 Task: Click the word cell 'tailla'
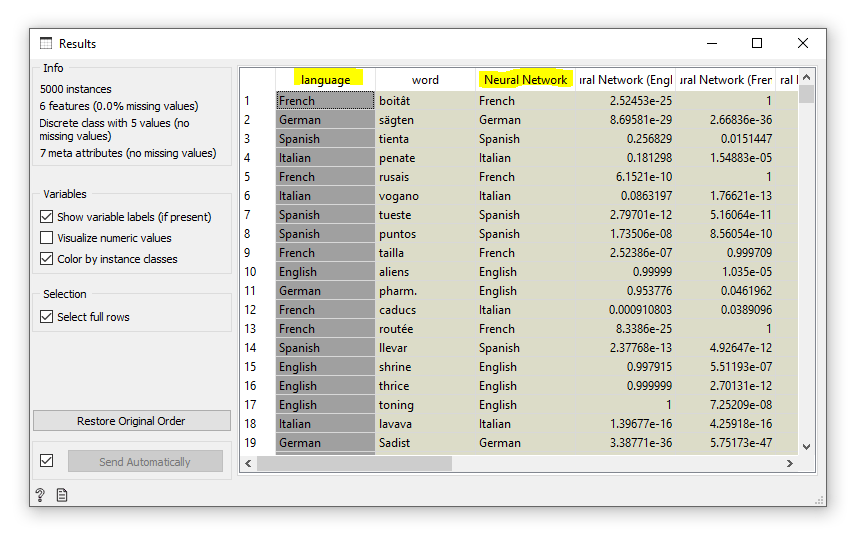[x=426, y=253]
